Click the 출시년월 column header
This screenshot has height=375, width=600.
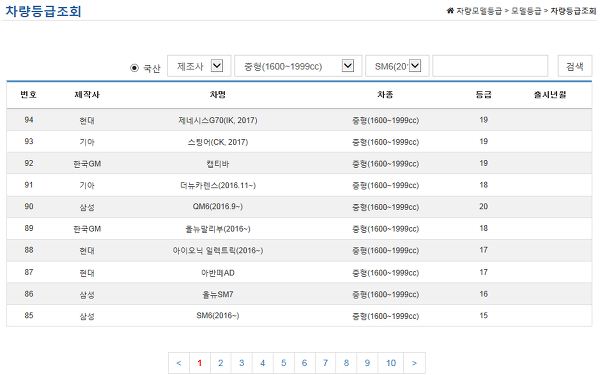click(x=550, y=95)
